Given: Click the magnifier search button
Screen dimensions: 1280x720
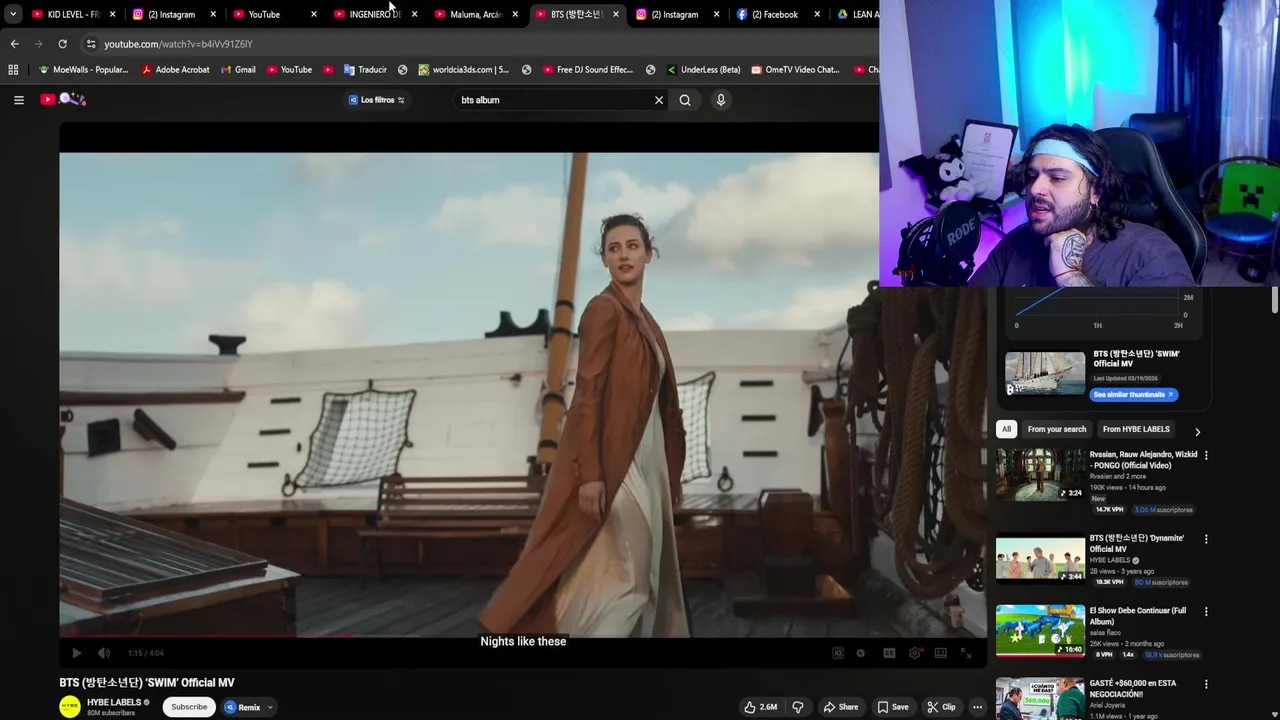Looking at the screenshot, I should coord(685,100).
